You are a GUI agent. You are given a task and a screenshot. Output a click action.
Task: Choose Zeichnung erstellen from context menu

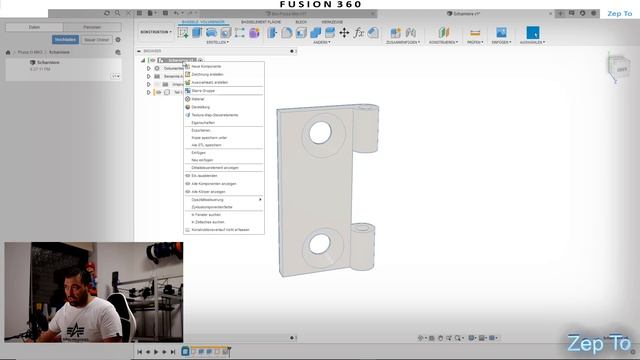tap(224, 74)
